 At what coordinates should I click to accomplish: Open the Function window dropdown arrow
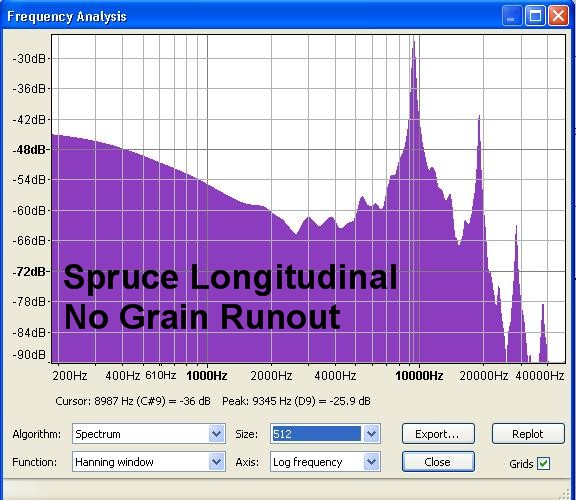coord(216,461)
